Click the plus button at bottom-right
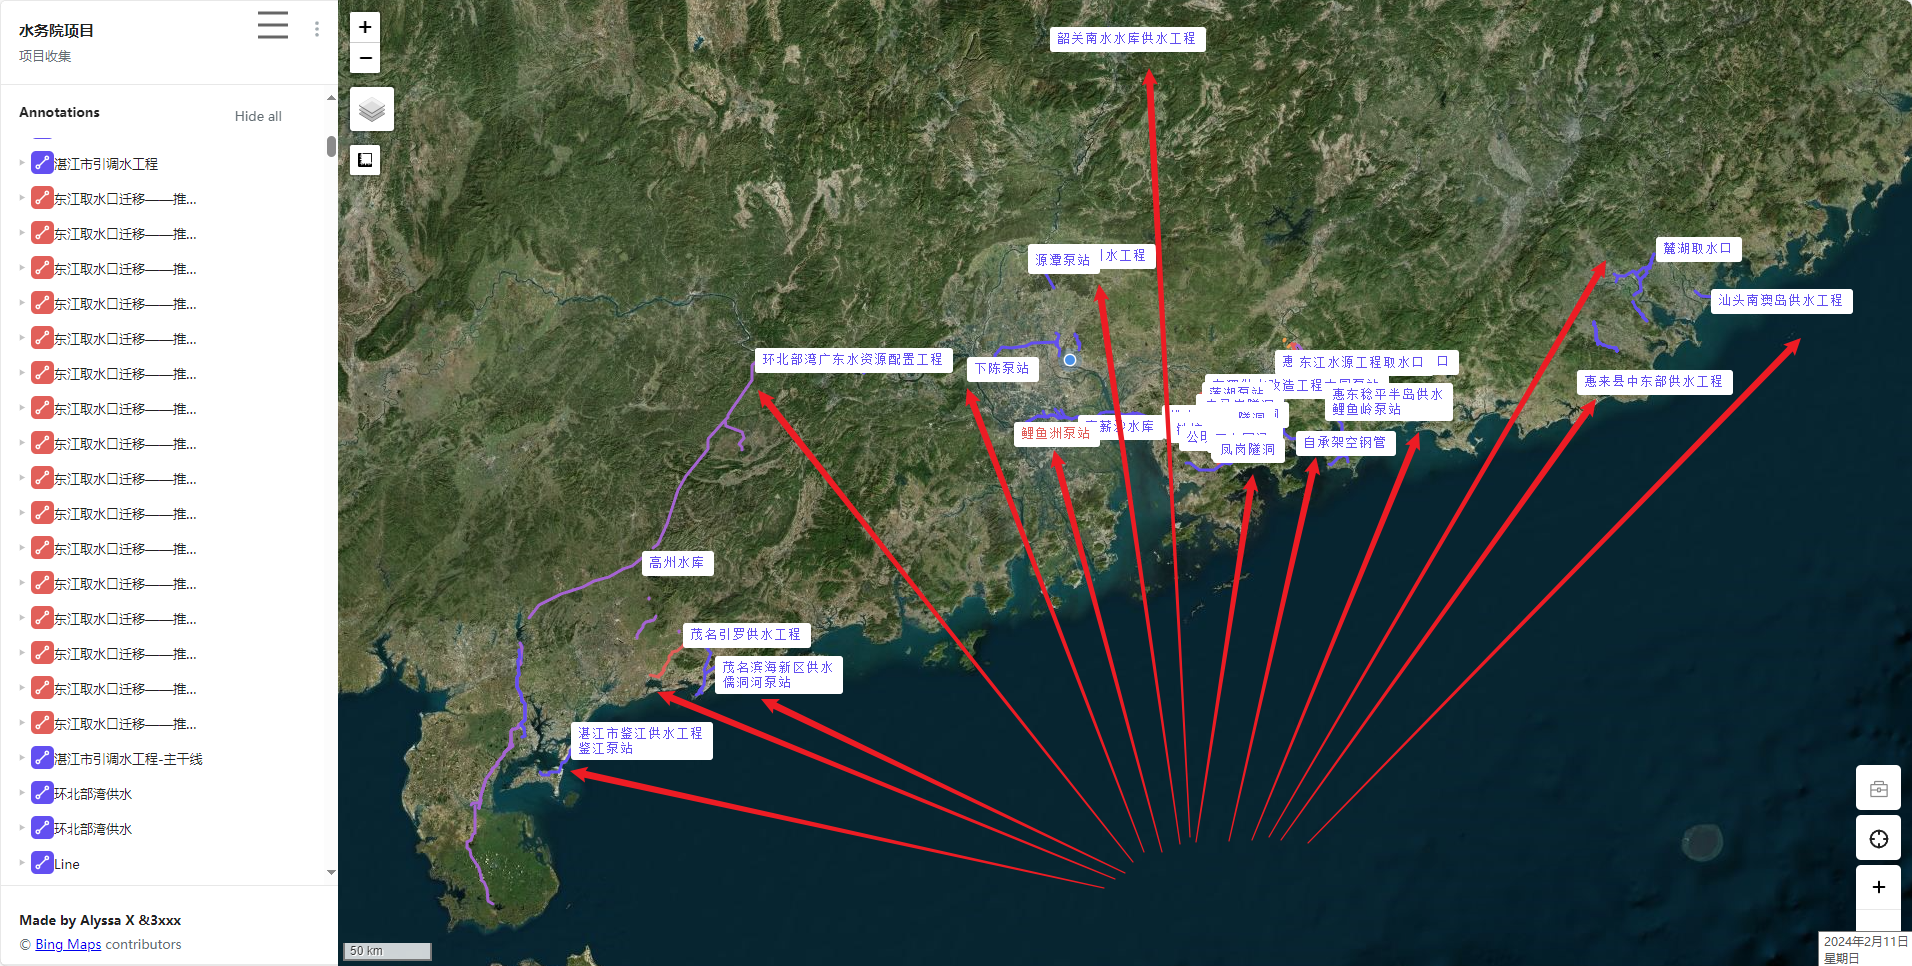 1878,887
